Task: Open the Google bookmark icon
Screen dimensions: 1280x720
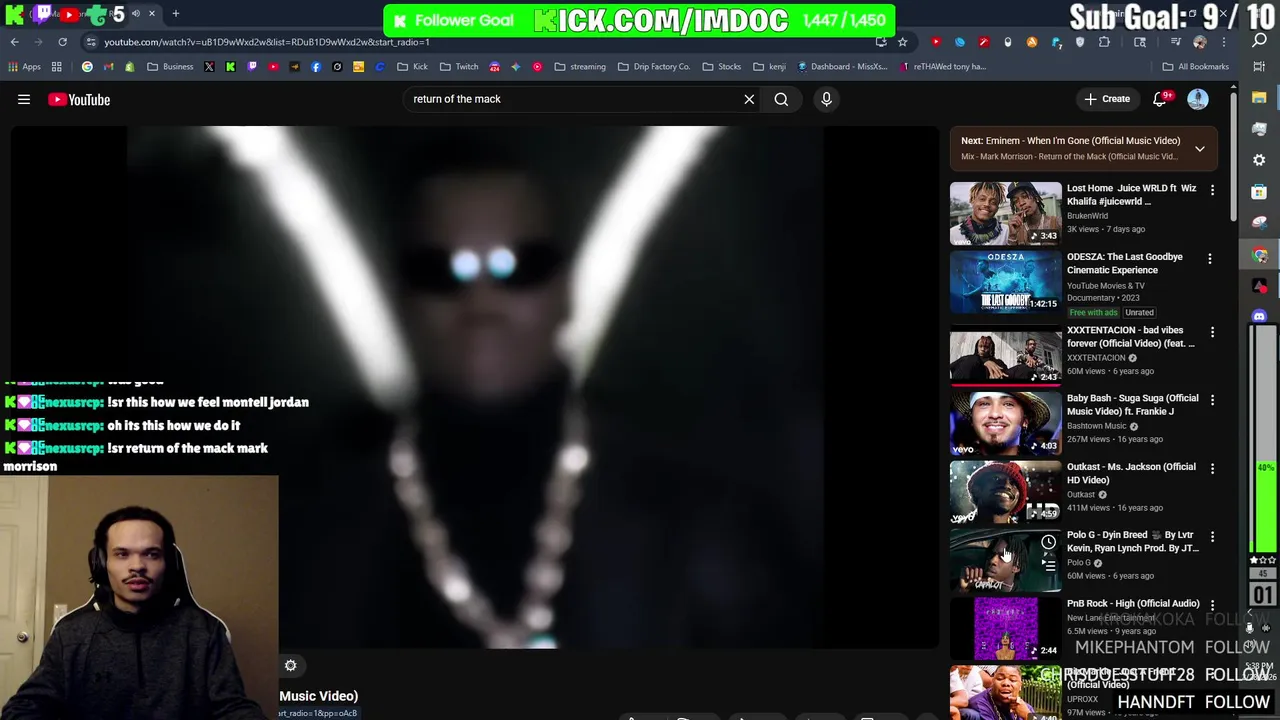Action: point(87,67)
